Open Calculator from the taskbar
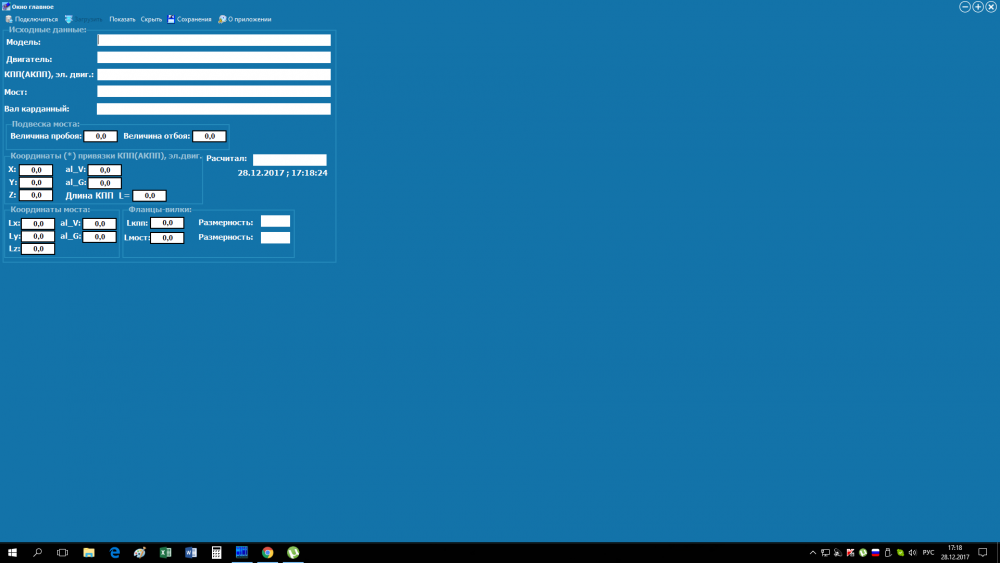Image resolution: width=1000 pixels, height=563 pixels. tap(216, 552)
